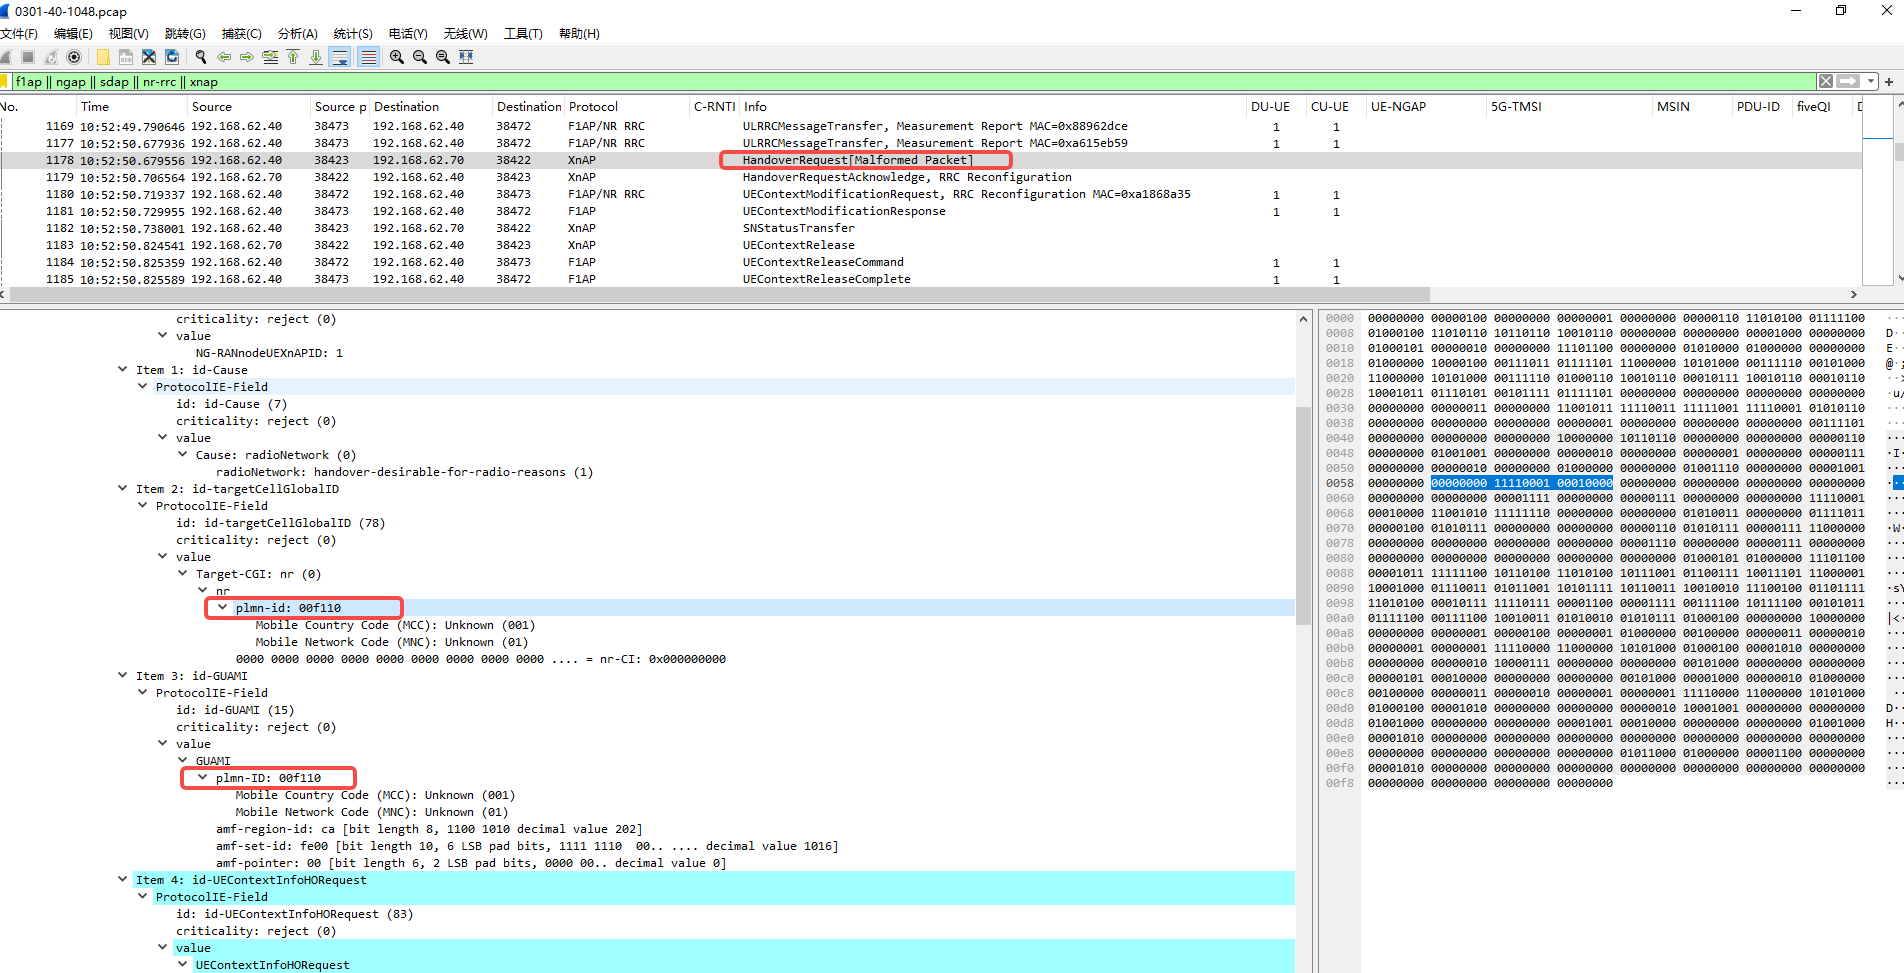The image size is (1904, 973).
Task: Collapse the plmn-id: 00f110 node
Action: (x=222, y=608)
